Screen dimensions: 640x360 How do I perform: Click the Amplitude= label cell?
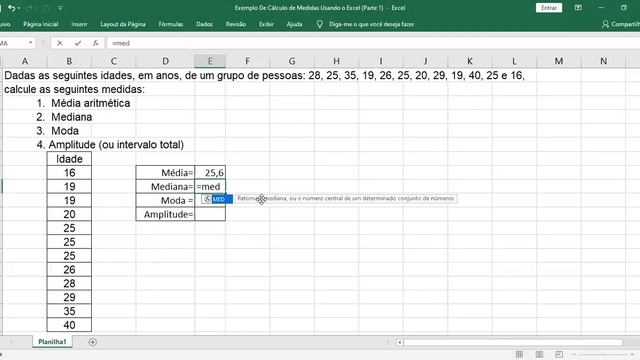pyautogui.click(x=165, y=214)
